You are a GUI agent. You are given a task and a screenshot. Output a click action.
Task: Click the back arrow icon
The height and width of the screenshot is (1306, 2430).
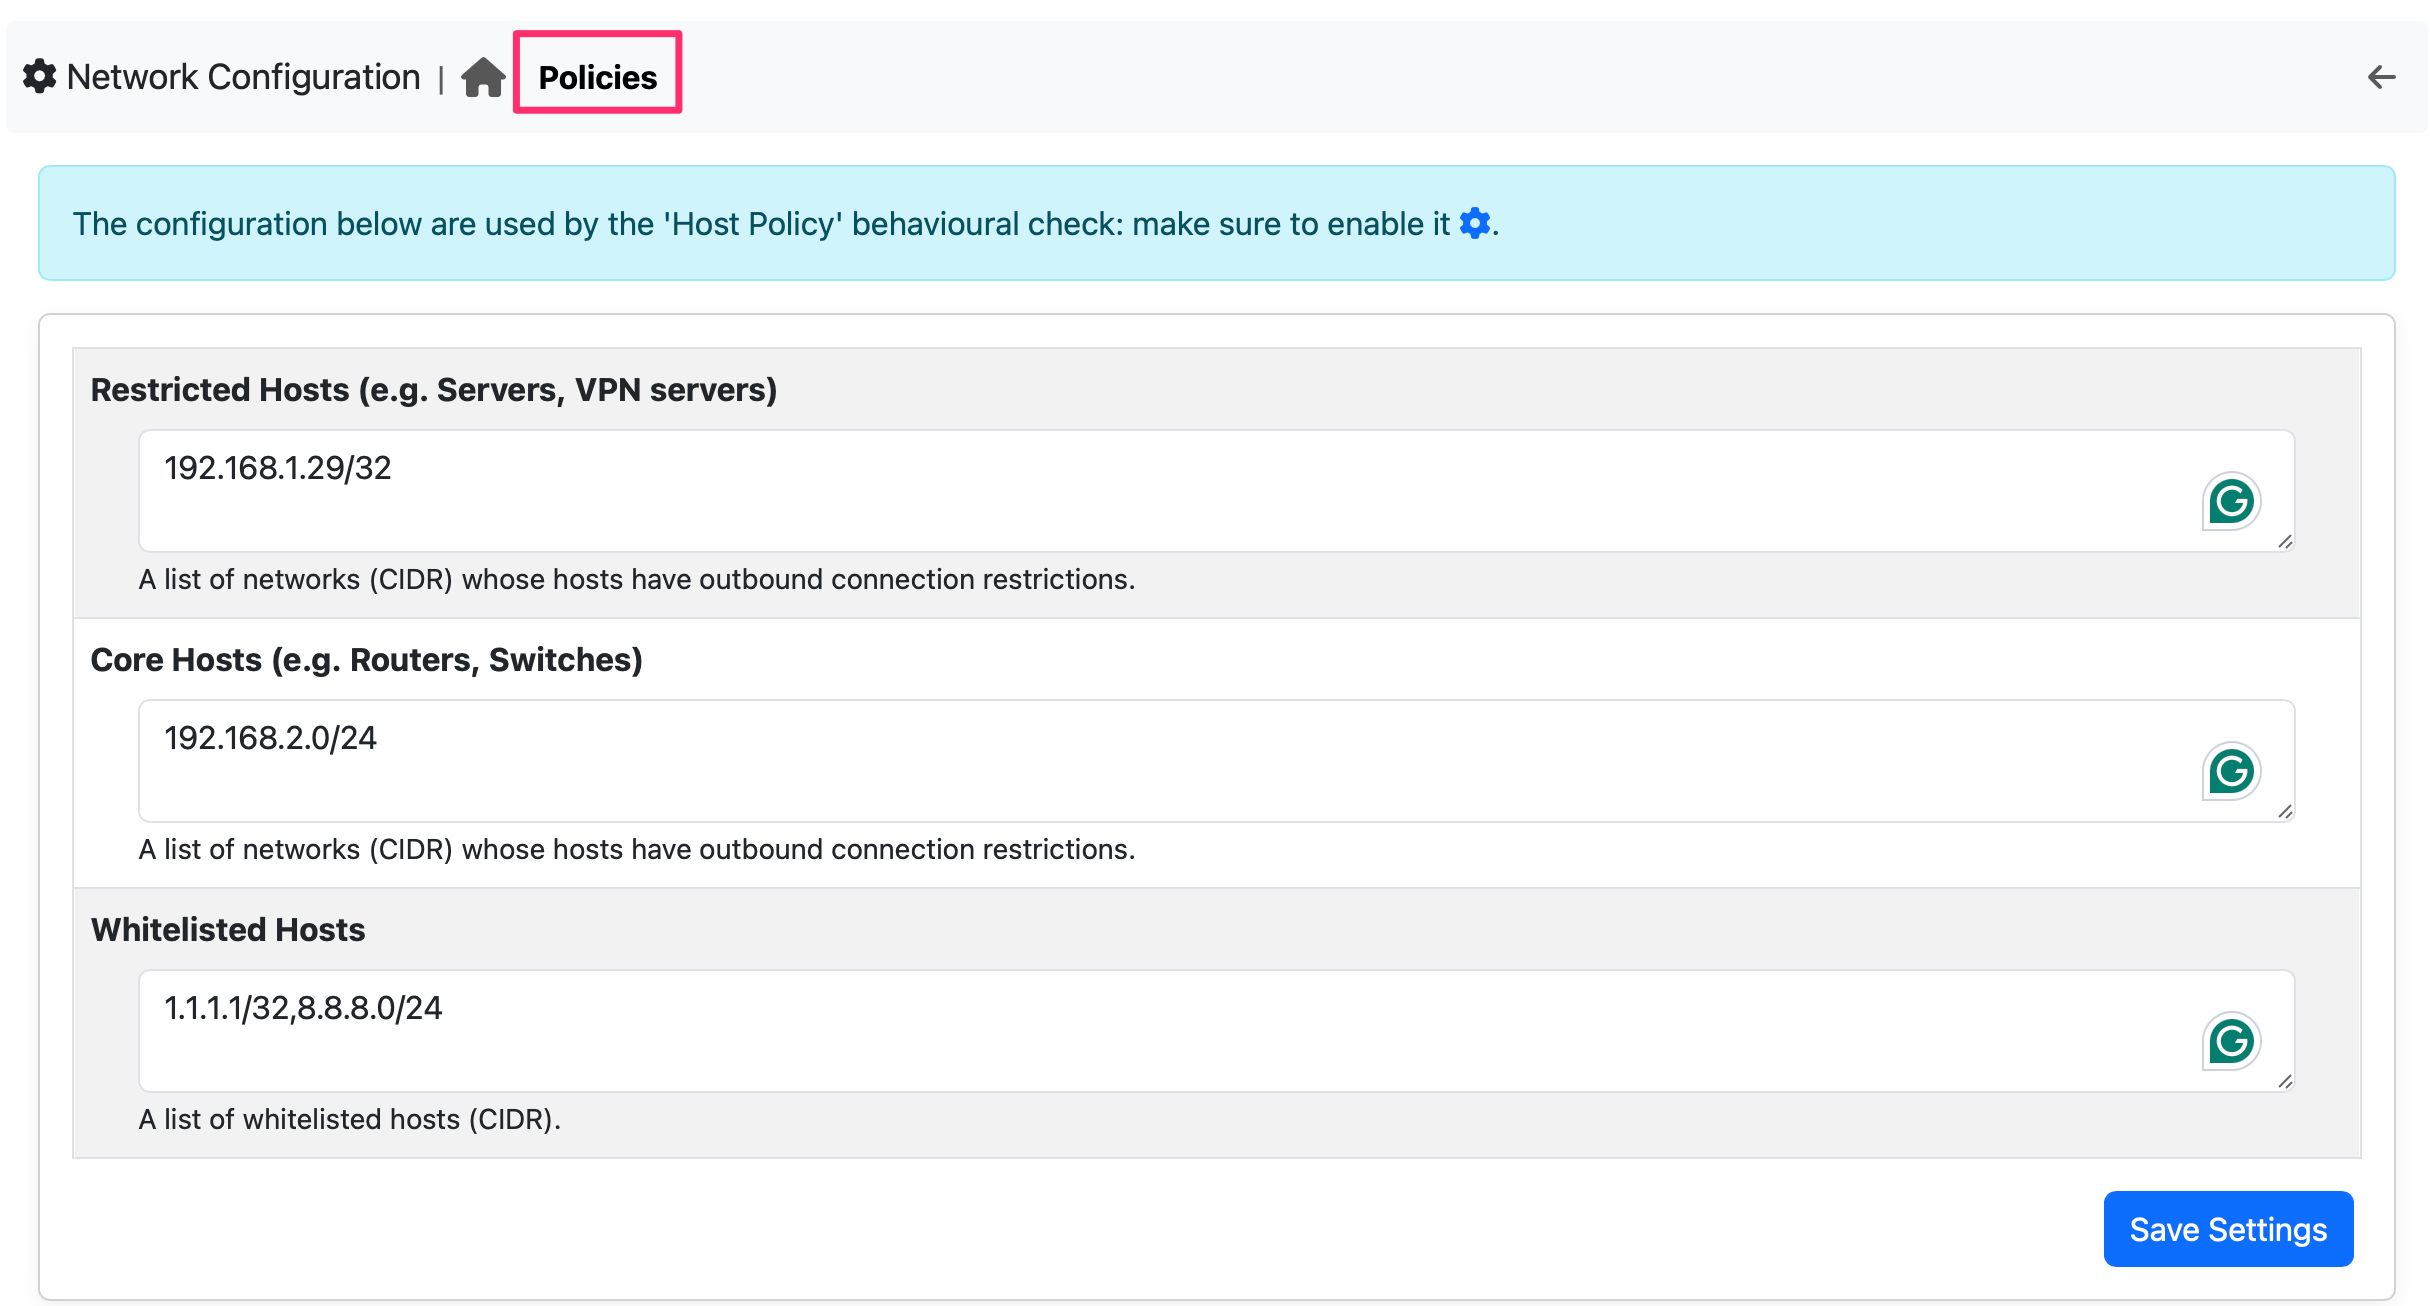point(2381,77)
